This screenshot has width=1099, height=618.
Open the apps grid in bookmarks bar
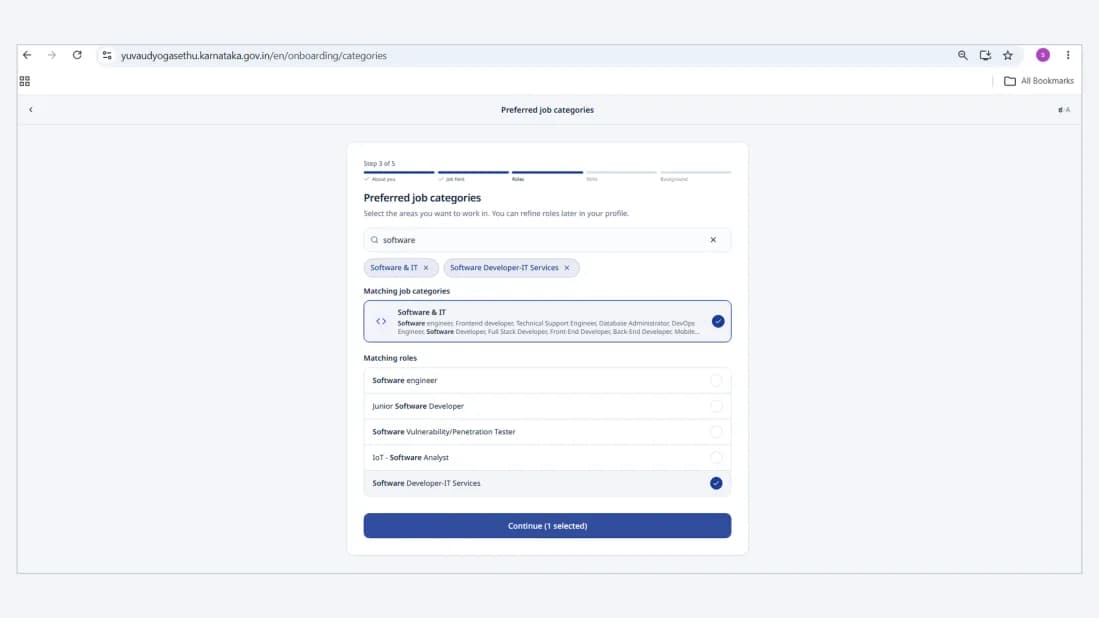[25, 81]
